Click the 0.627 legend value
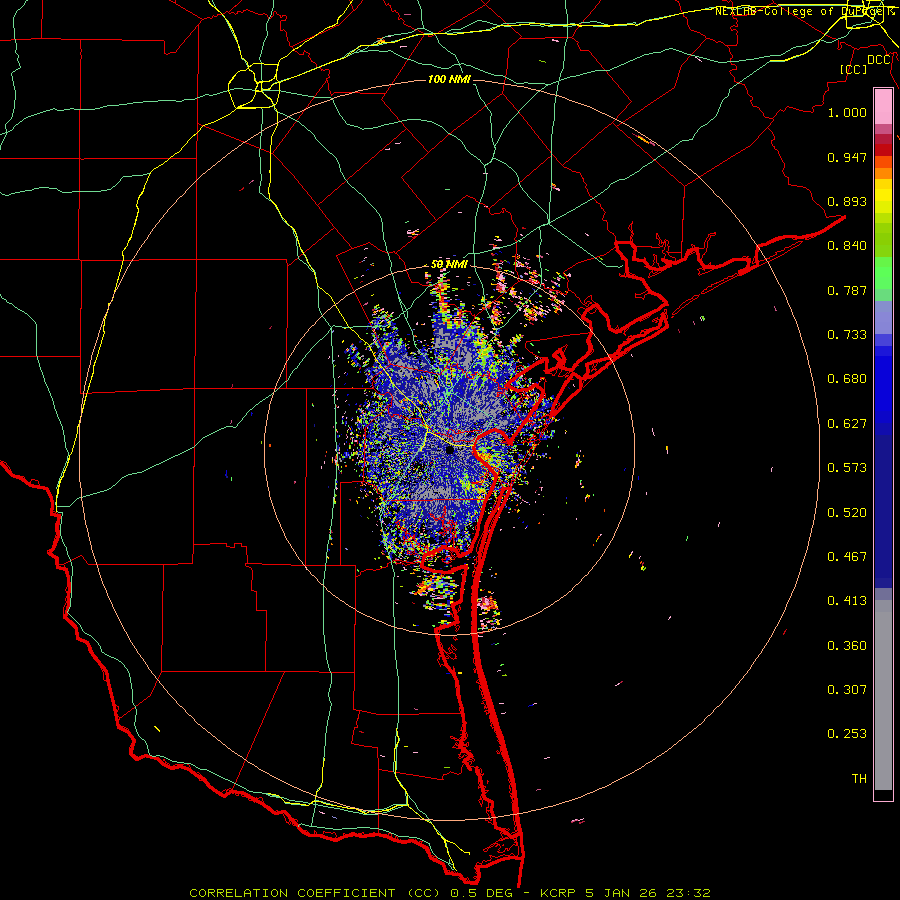 847,424
